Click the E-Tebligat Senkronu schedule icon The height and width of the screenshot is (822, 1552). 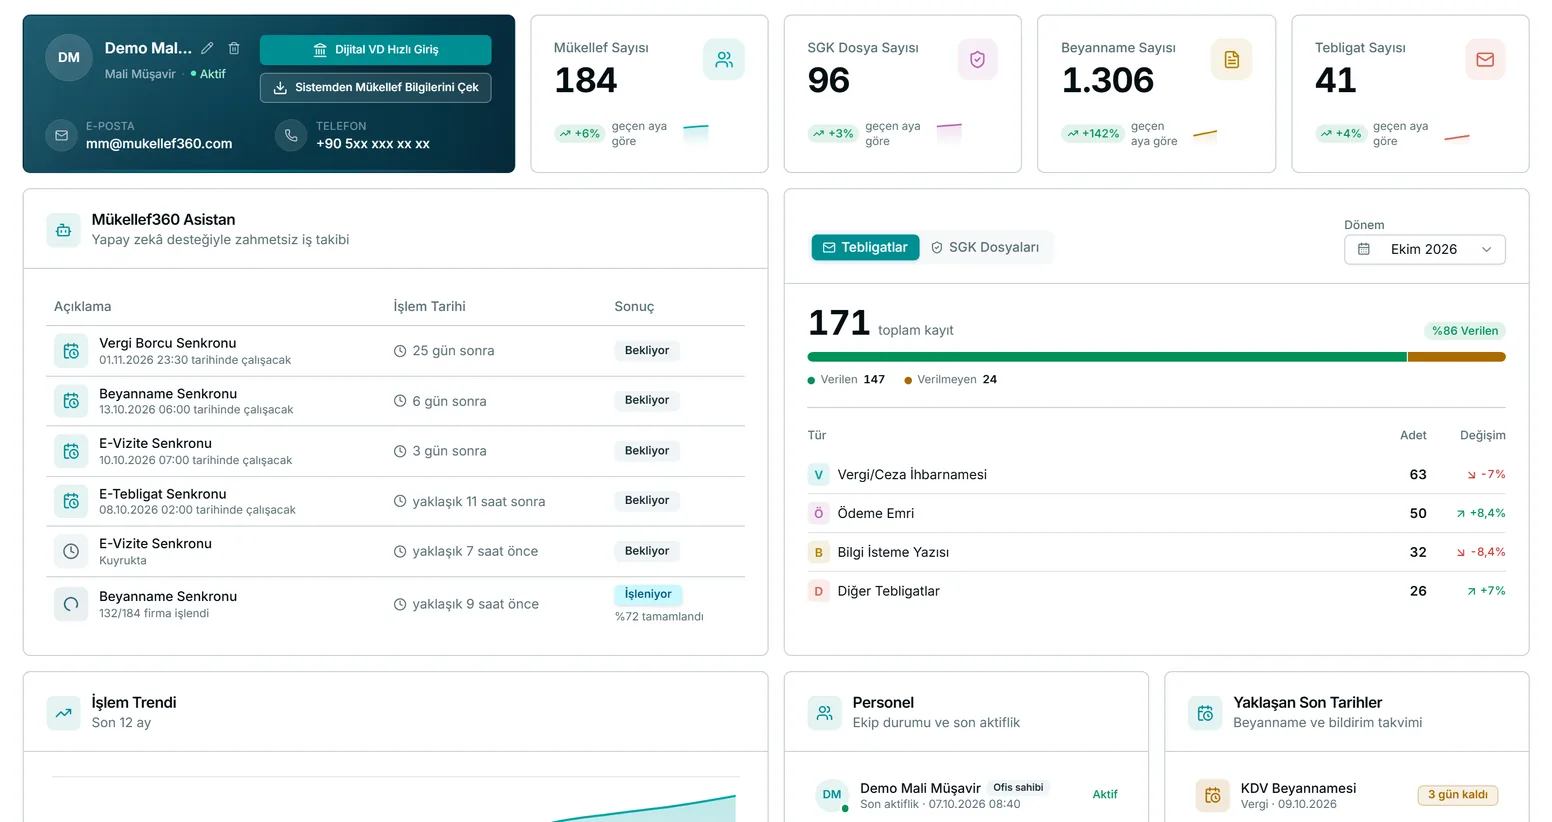tap(71, 501)
